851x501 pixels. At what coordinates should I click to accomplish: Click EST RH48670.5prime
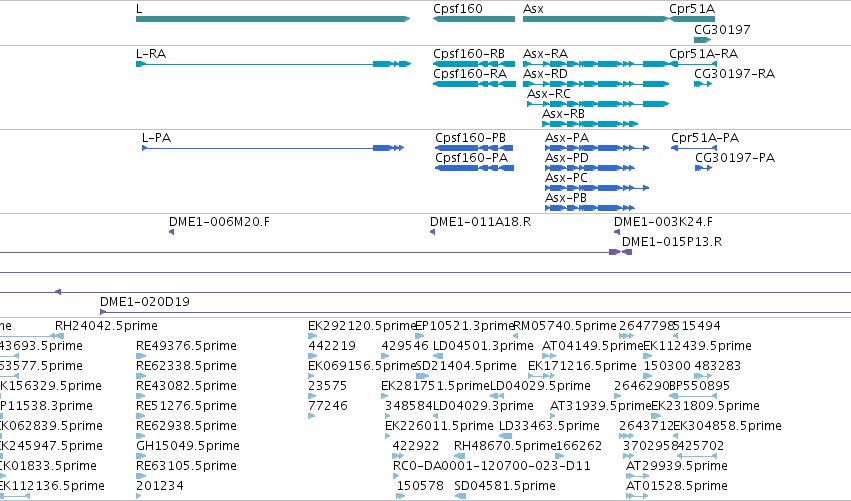460,456
